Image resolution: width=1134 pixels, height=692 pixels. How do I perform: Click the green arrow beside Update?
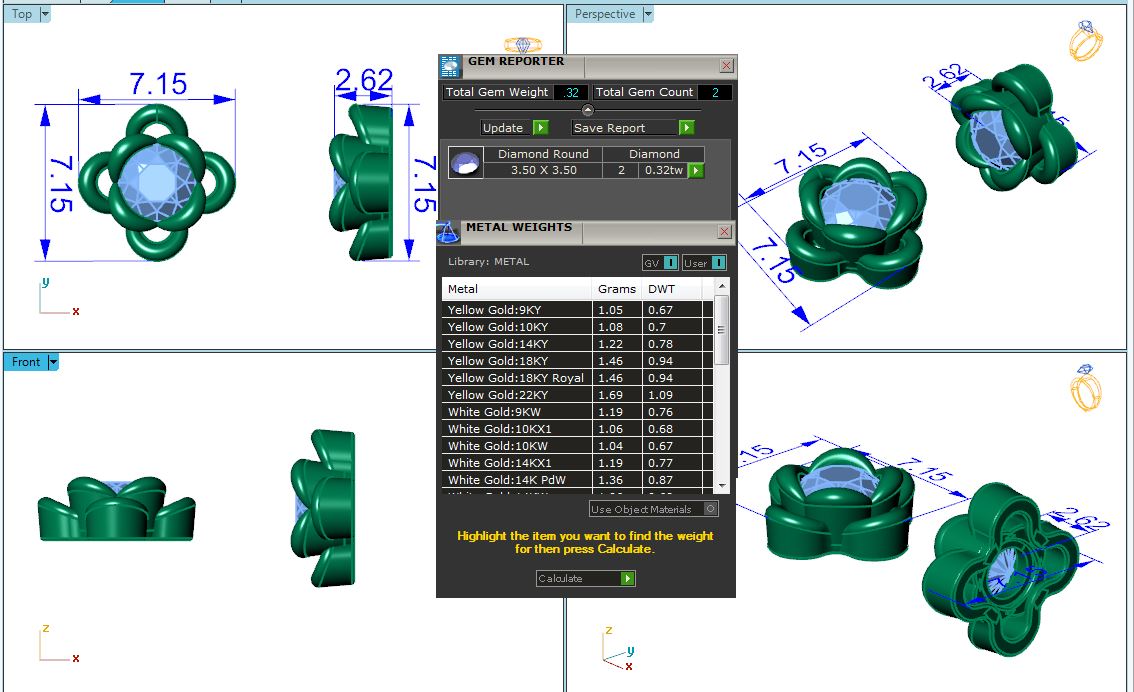[540, 128]
